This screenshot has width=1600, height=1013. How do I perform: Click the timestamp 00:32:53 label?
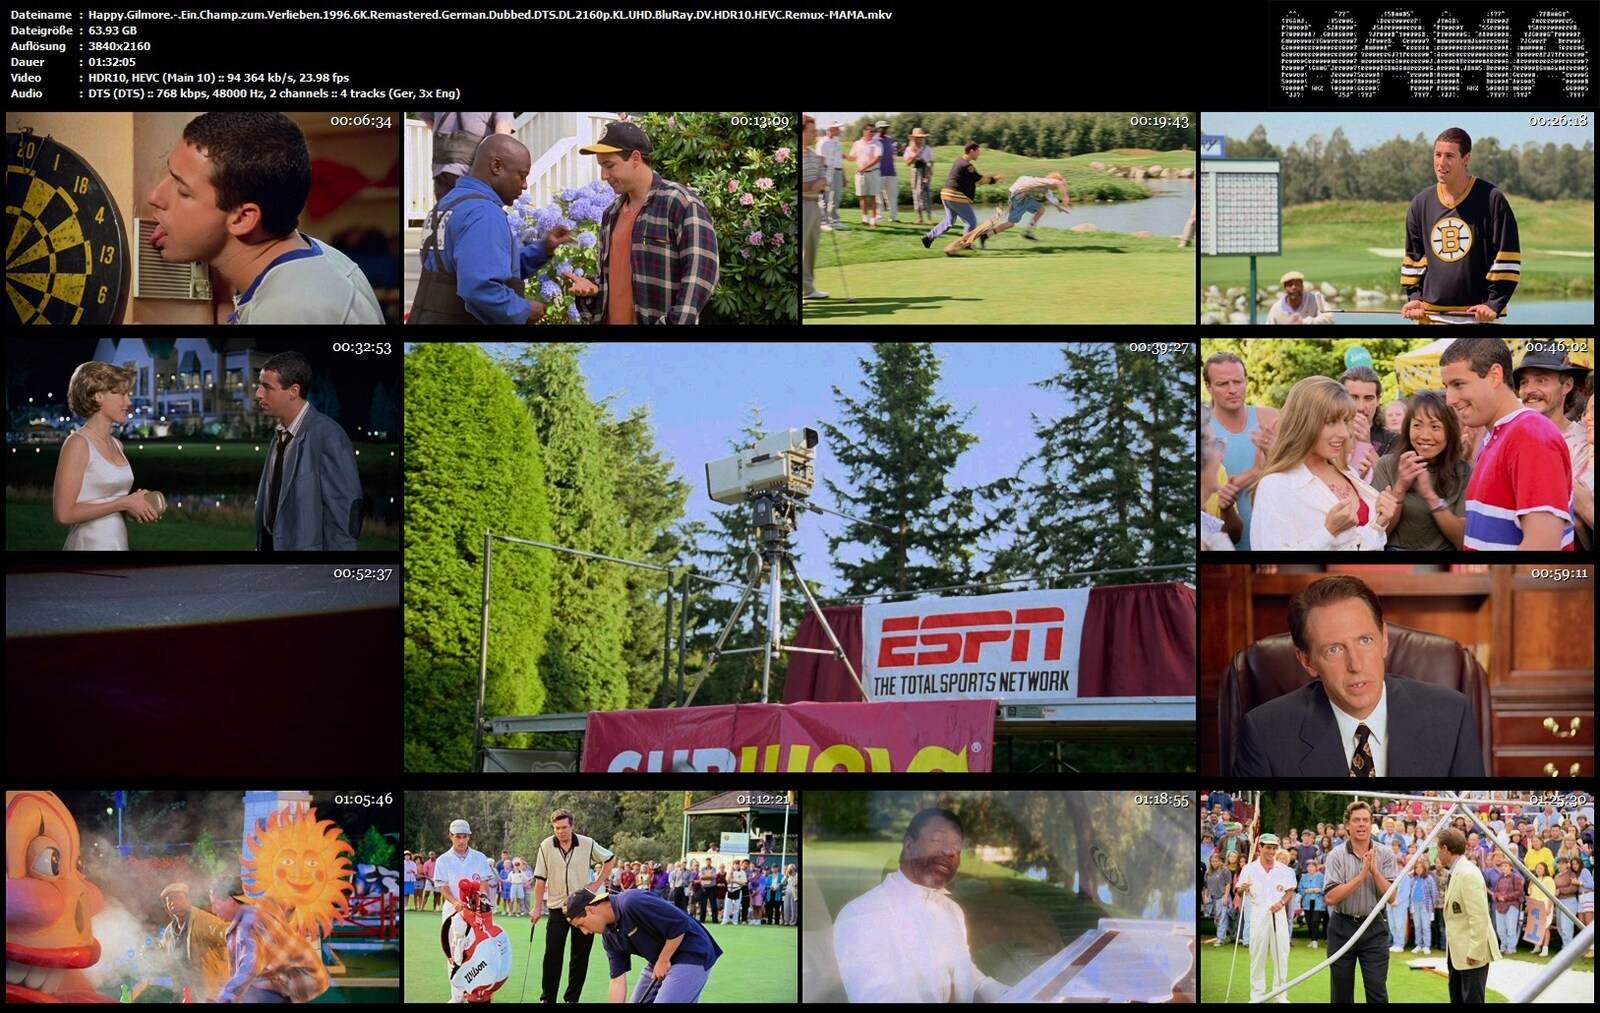[361, 348]
